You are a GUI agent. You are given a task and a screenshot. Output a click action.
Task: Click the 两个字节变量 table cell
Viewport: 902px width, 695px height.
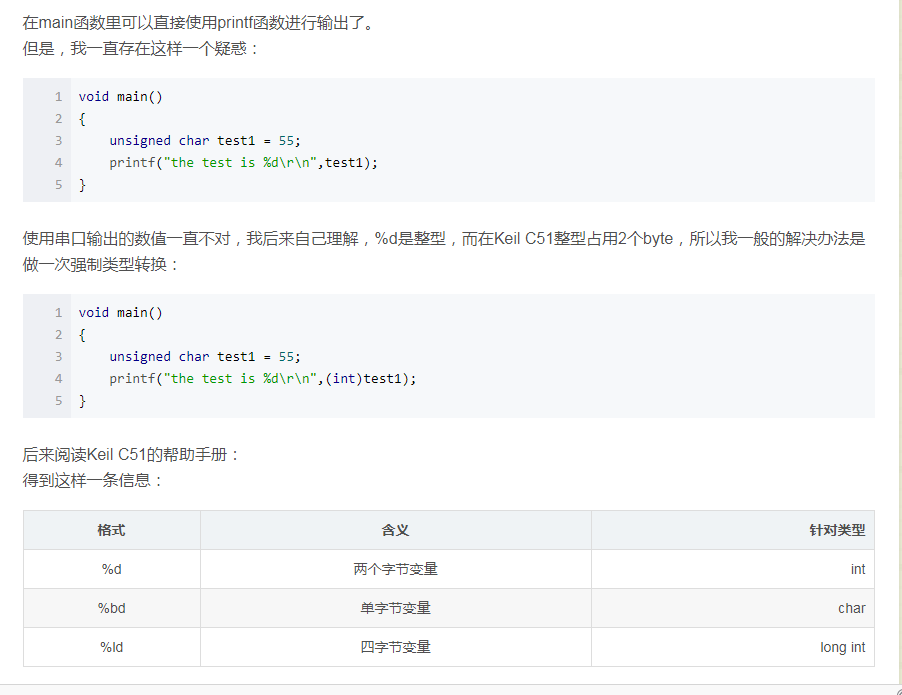pos(395,569)
